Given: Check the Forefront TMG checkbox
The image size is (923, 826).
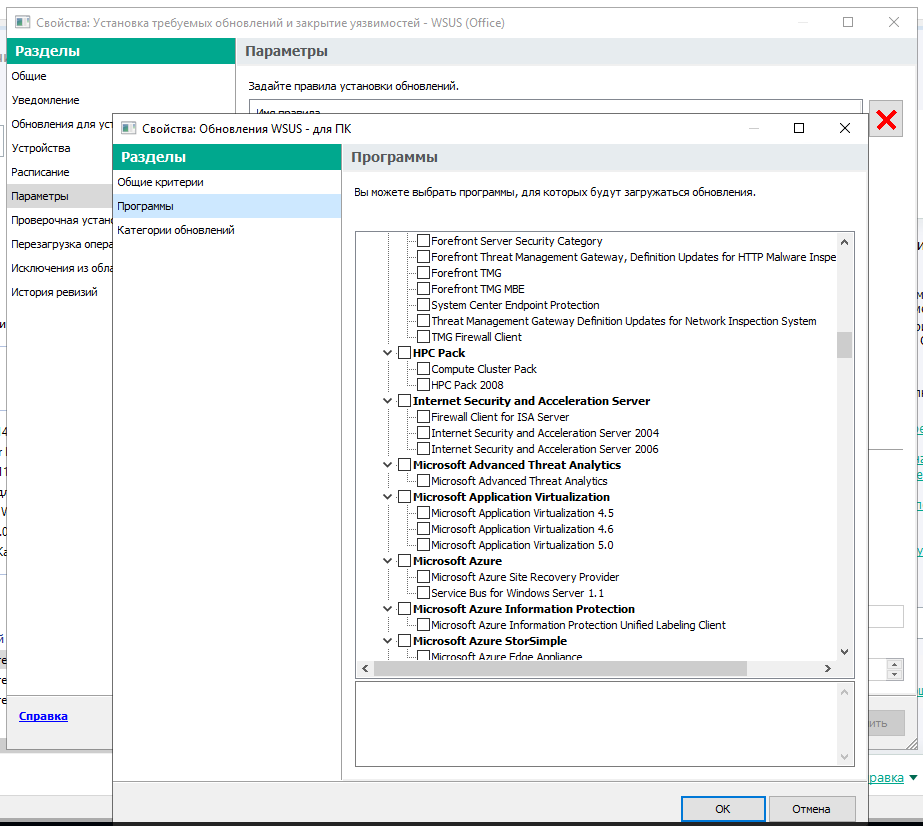Looking at the screenshot, I should [x=423, y=273].
